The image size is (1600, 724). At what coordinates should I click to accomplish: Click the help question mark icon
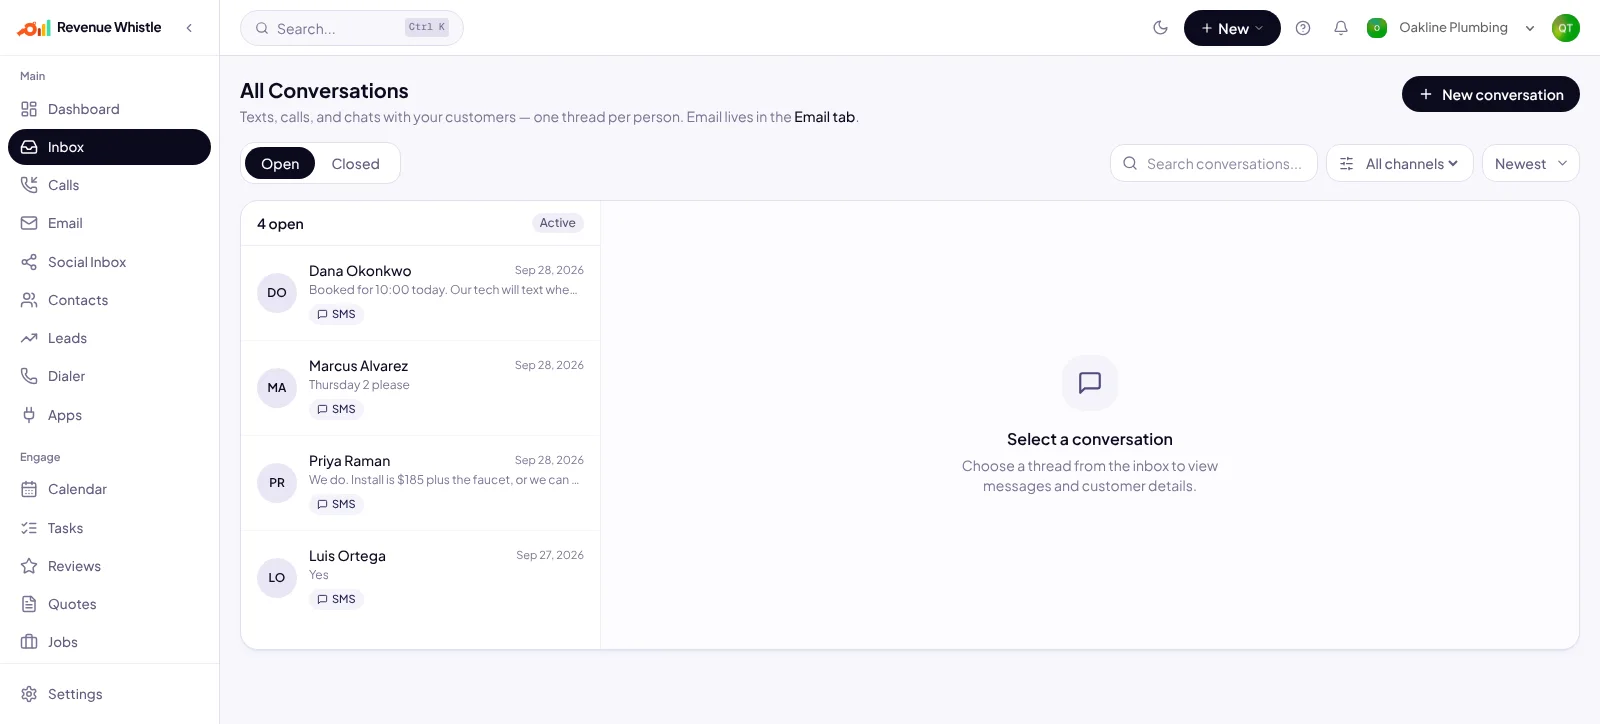1303,28
